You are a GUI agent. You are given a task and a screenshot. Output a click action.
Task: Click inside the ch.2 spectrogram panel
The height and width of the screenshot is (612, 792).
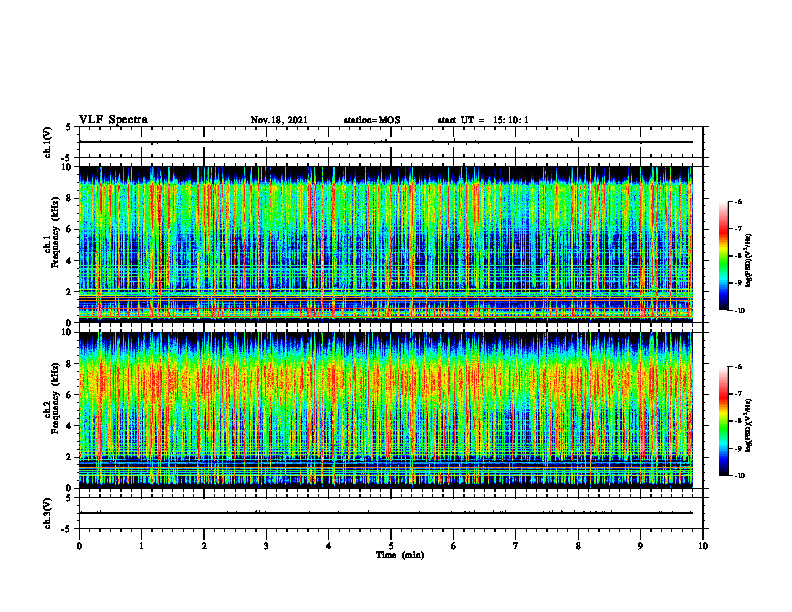[x=385, y=410]
